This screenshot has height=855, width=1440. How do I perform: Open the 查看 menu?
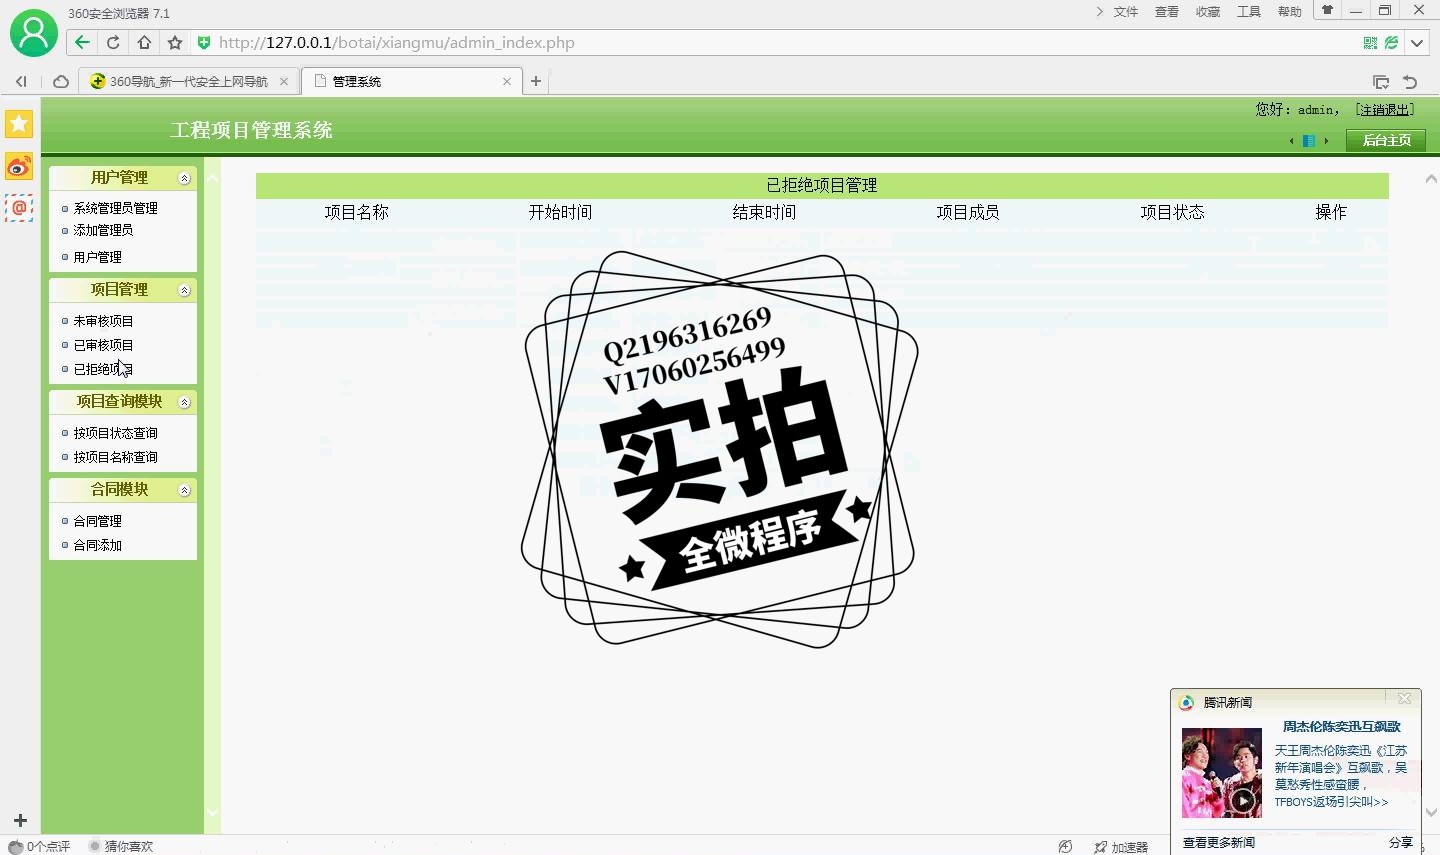coord(1167,12)
